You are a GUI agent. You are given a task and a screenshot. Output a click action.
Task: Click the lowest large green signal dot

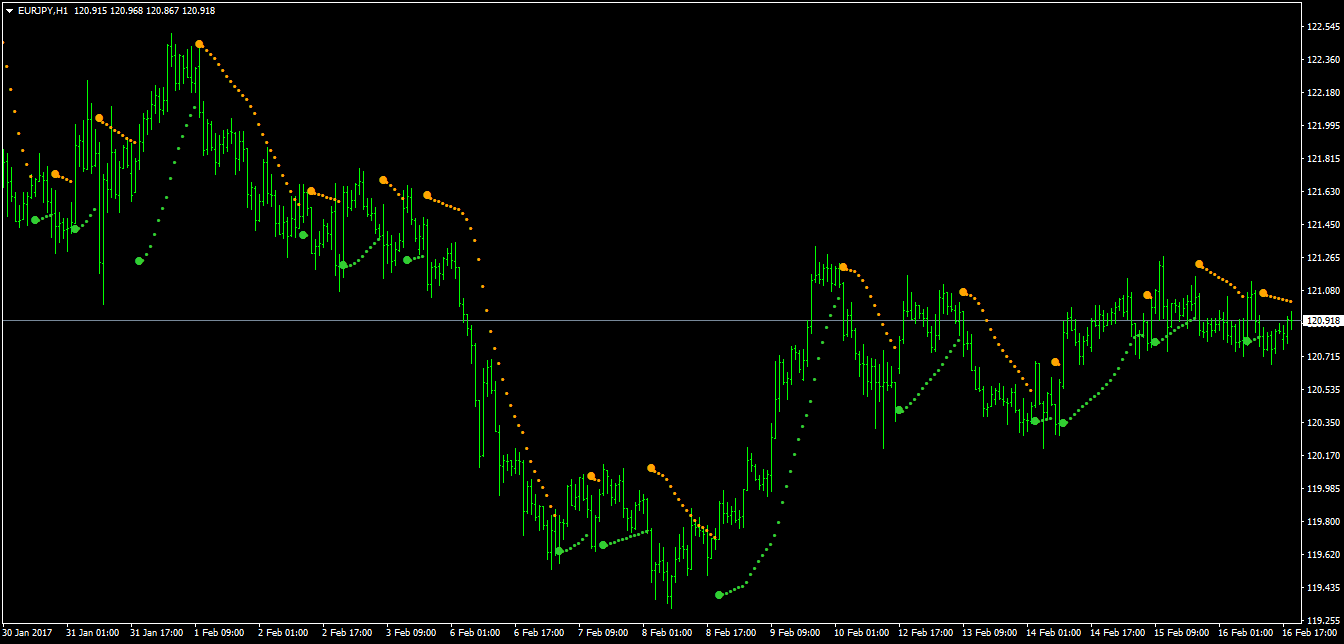719,595
